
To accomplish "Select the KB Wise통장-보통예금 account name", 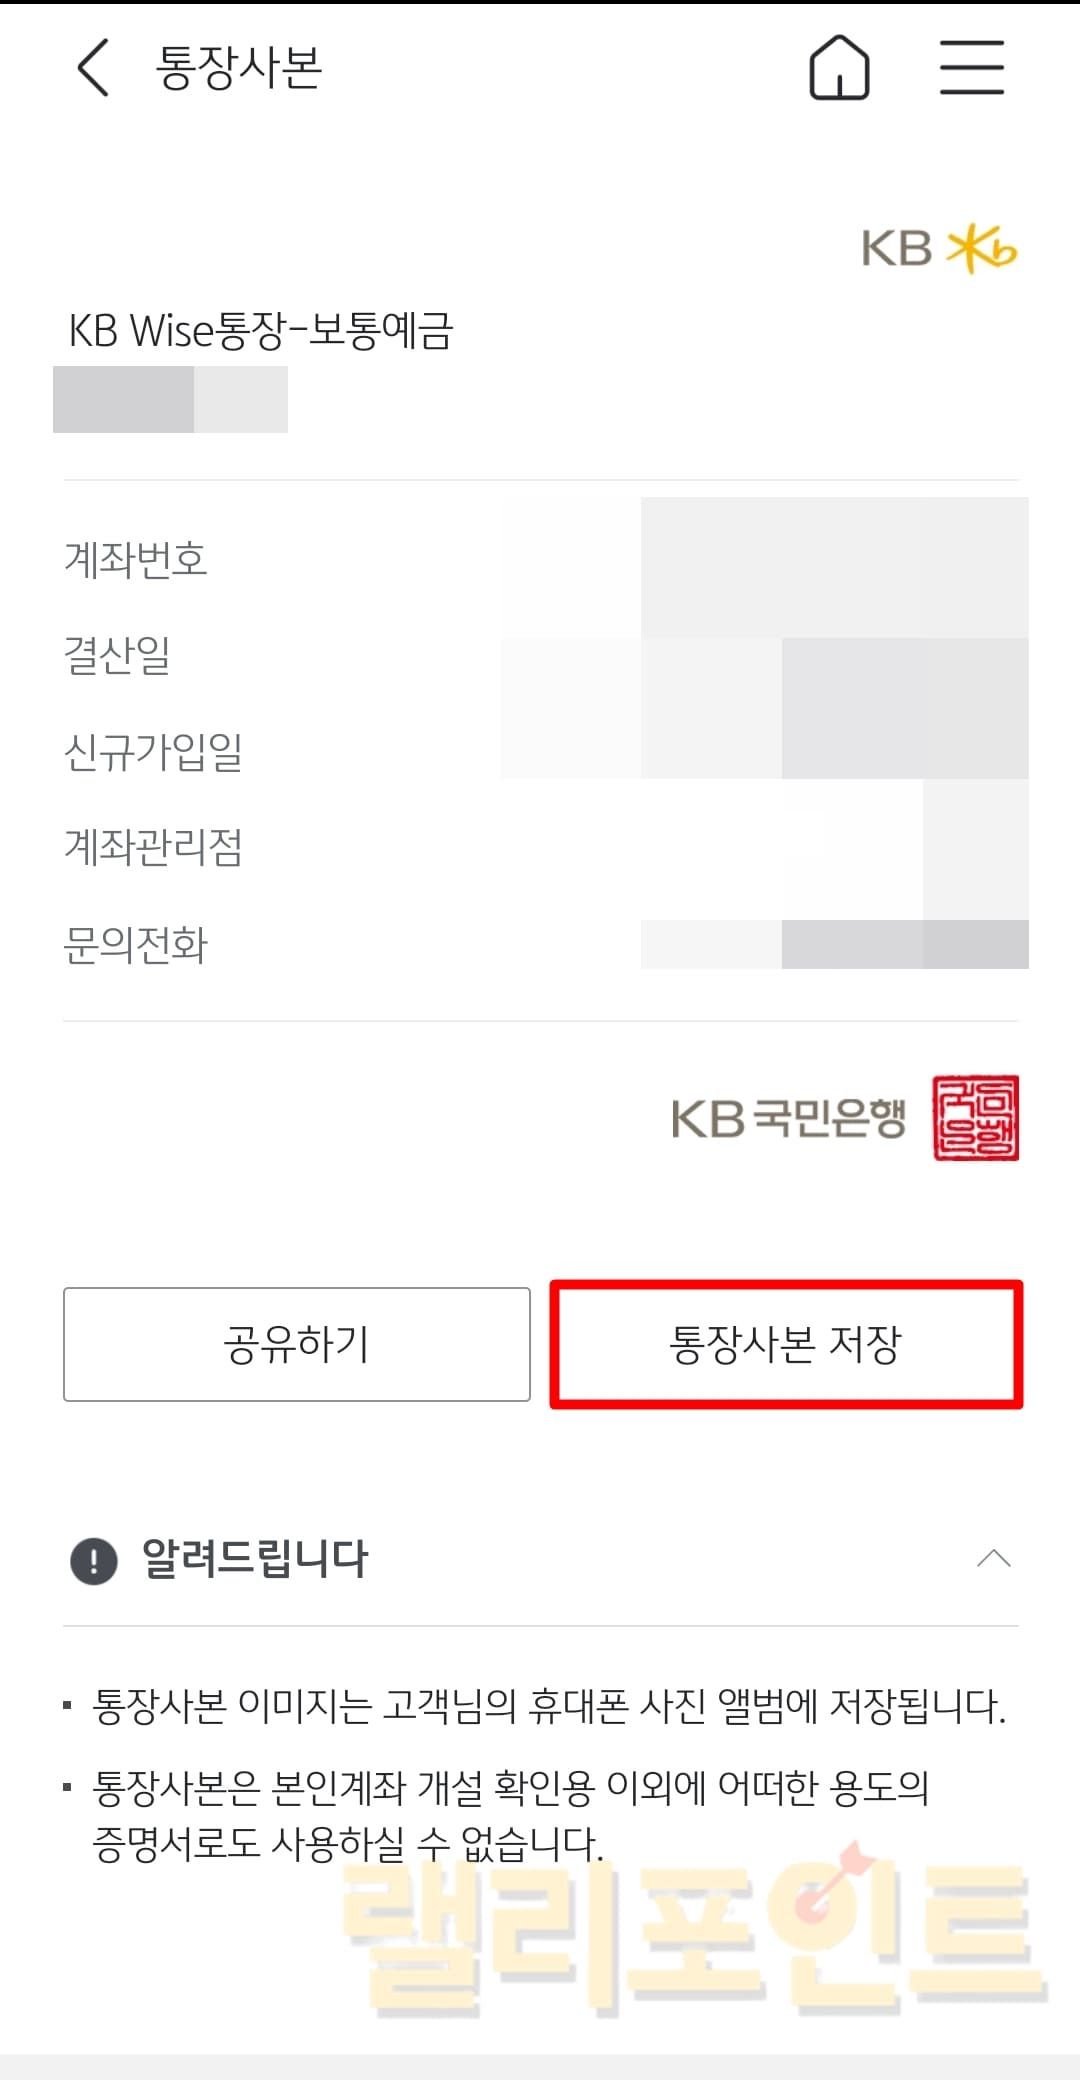I will point(261,331).
